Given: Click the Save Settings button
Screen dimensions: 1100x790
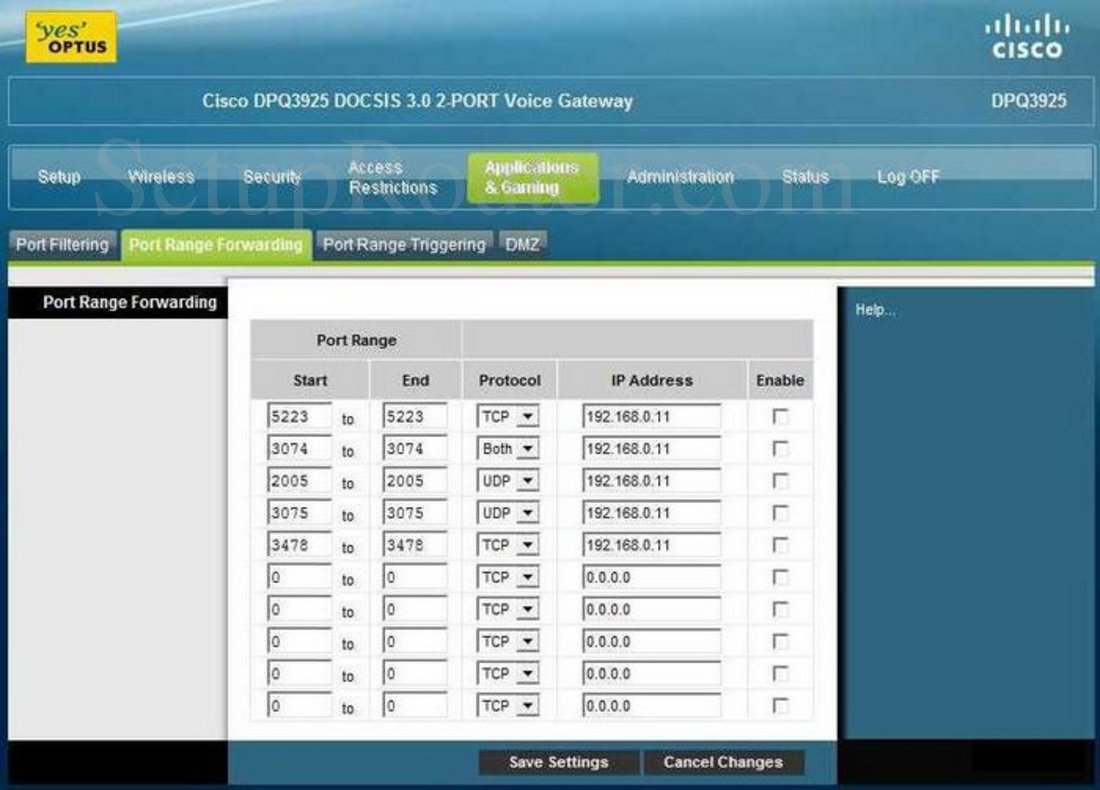Looking at the screenshot, I should [558, 762].
